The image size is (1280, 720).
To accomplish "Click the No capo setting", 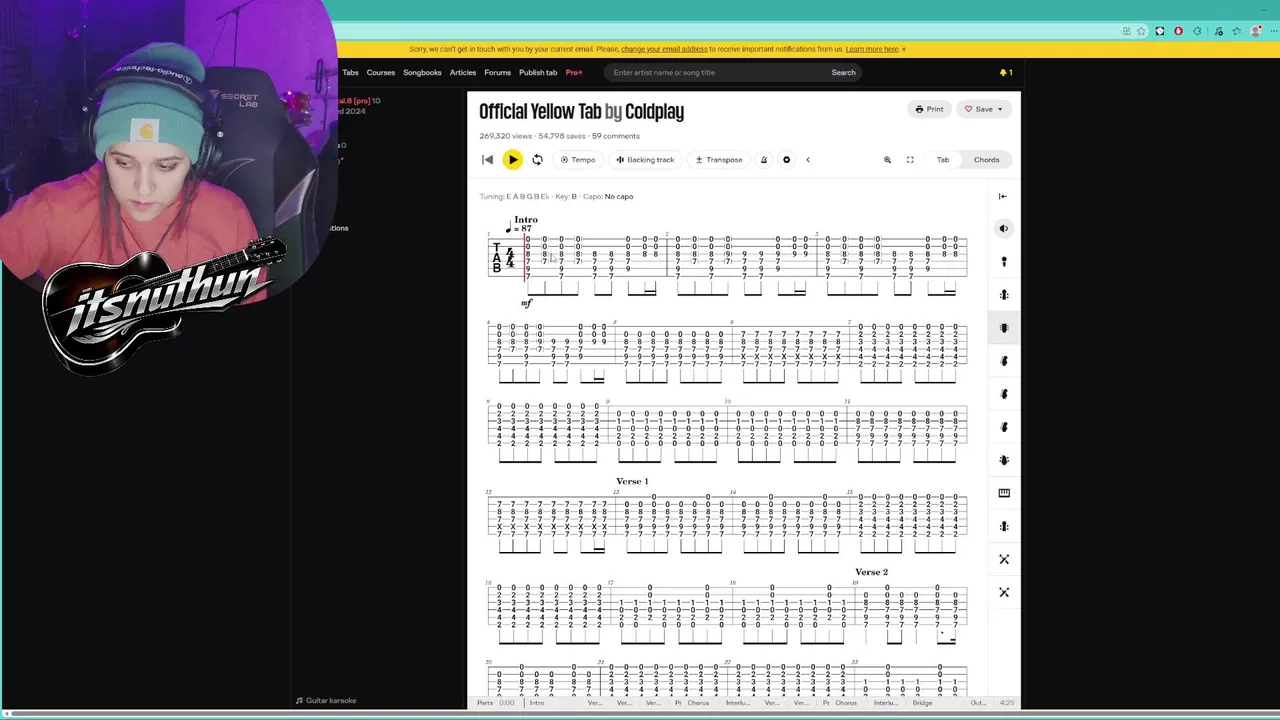I will tap(619, 196).
